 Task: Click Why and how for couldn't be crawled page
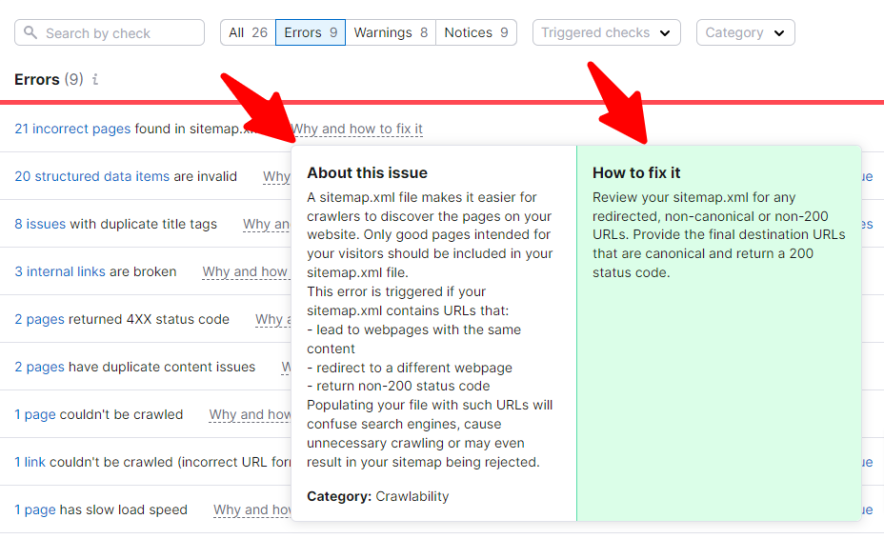click(250, 415)
